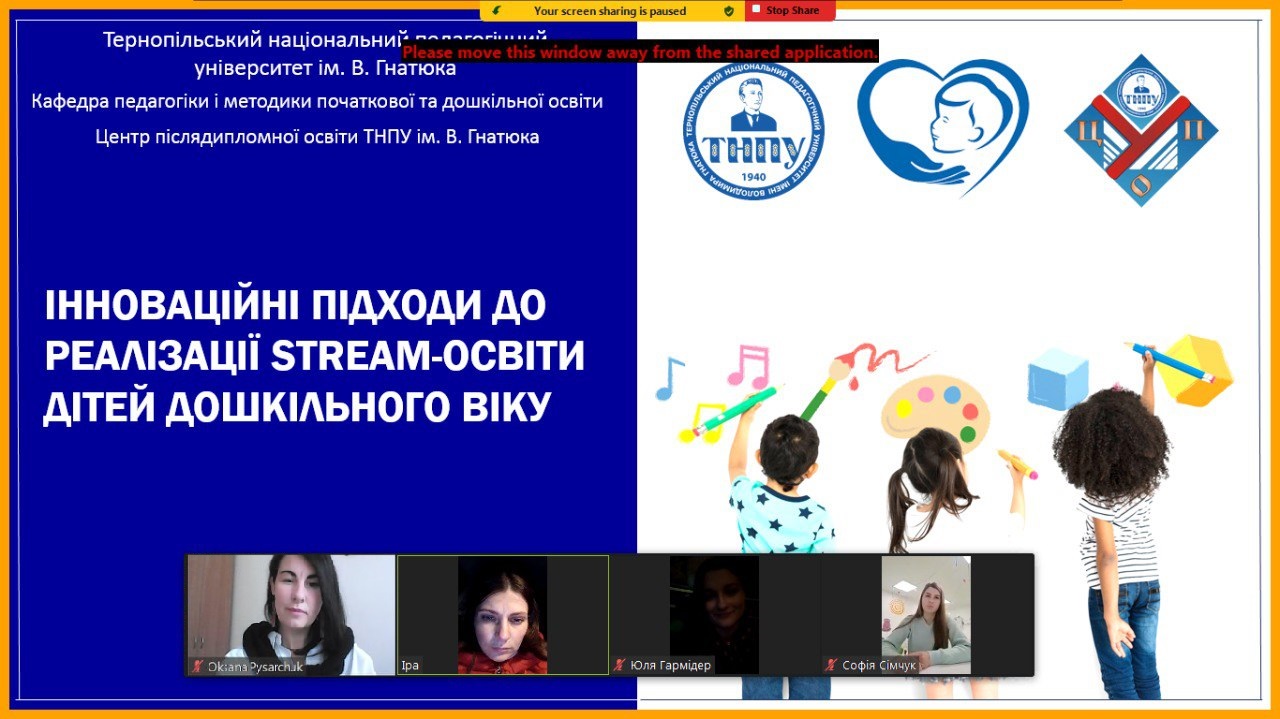The image size is (1280, 719).
Task: Select Юля Гармідер's video thumbnail
Action: point(715,615)
